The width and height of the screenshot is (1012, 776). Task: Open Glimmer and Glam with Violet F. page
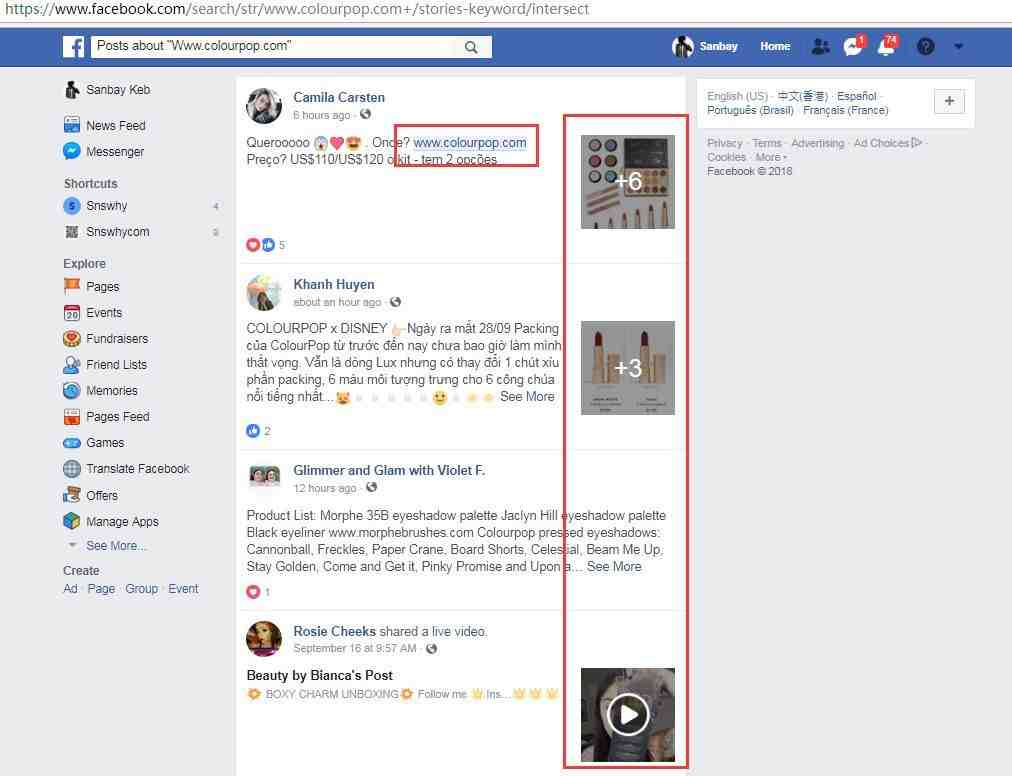tap(389, 471)
